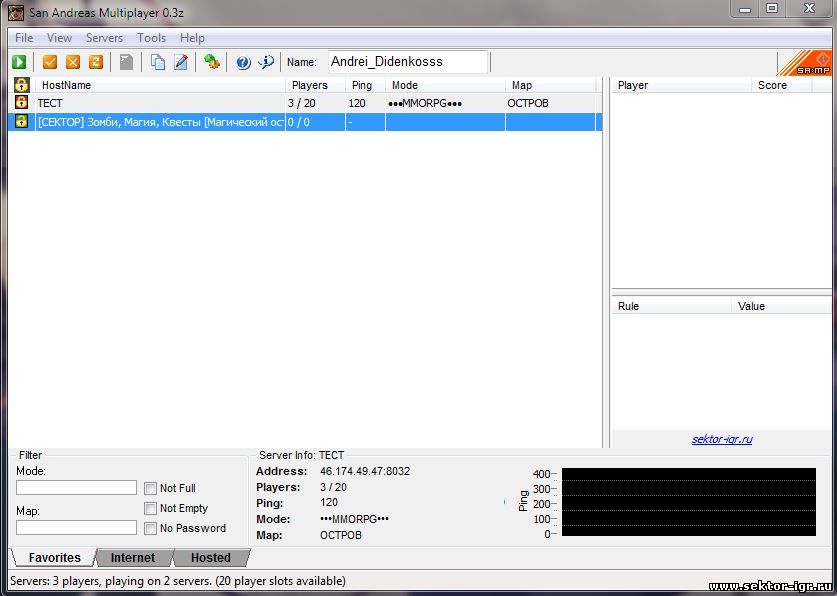Click the padlock column header icon

point(21,85)
